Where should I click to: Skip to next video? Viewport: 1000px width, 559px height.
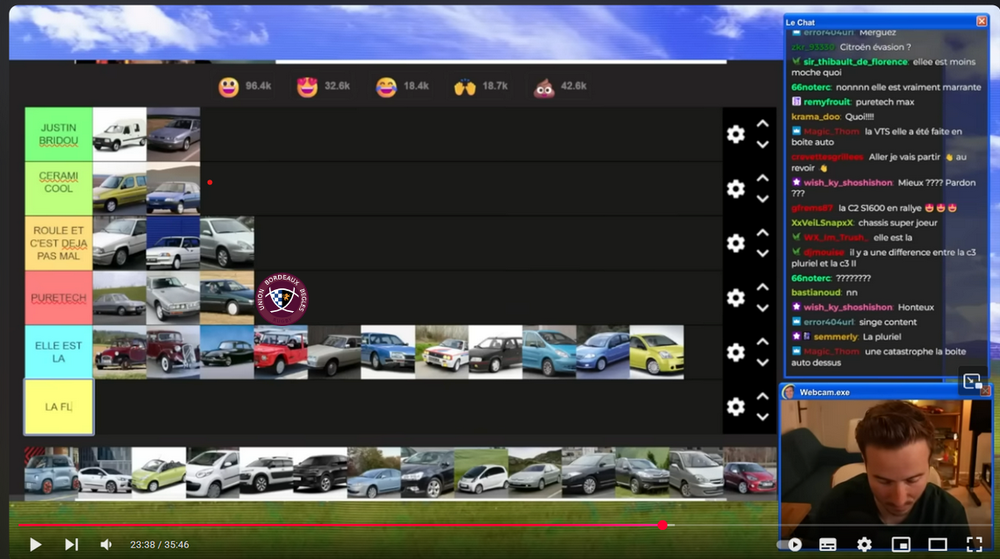tap(71, 544)
